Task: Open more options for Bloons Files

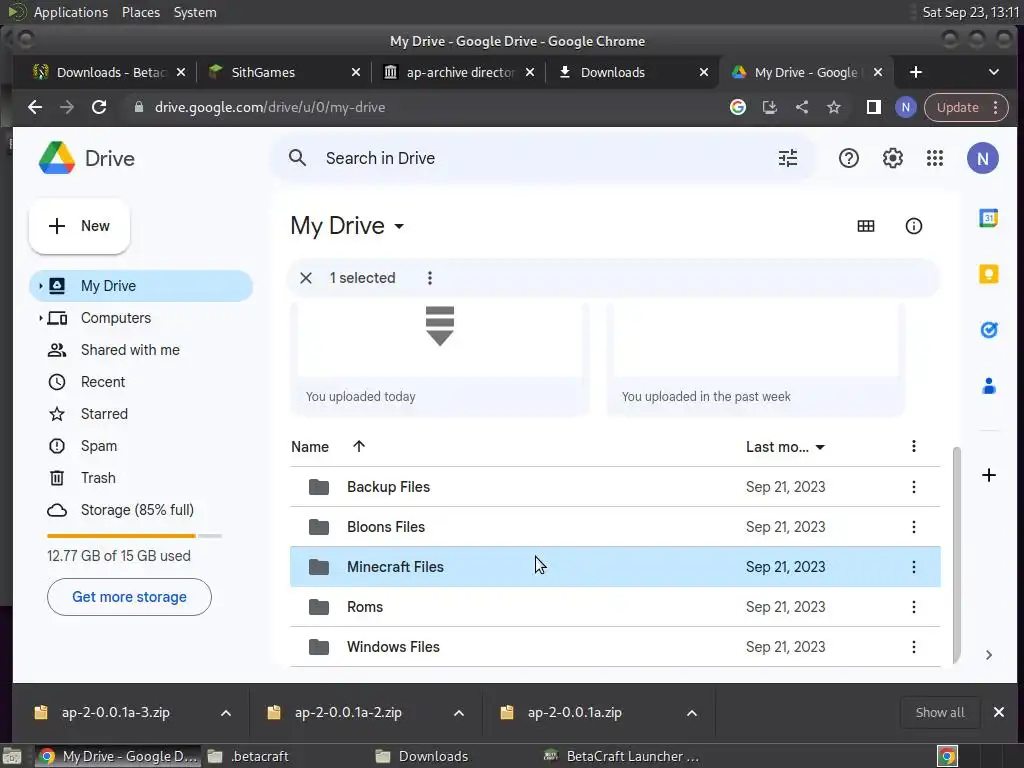Action: 913,526
